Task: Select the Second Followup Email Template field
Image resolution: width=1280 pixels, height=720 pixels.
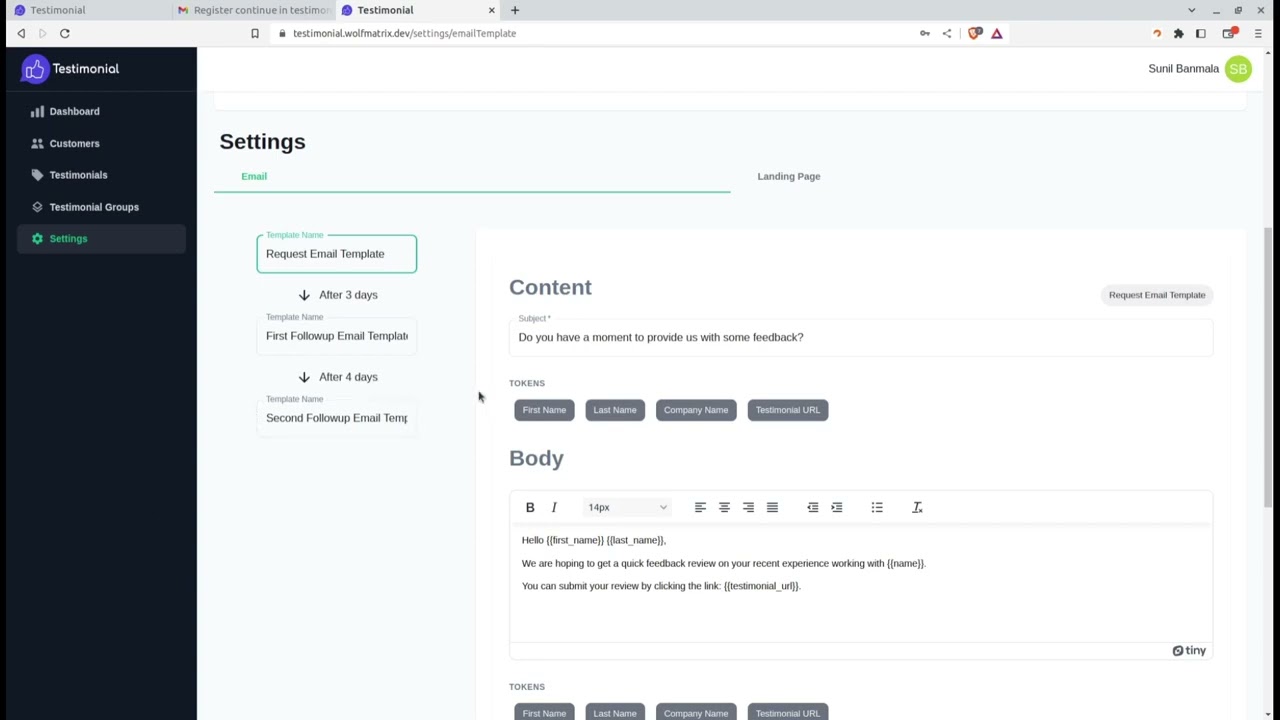Action: click(x=337, y=418)
